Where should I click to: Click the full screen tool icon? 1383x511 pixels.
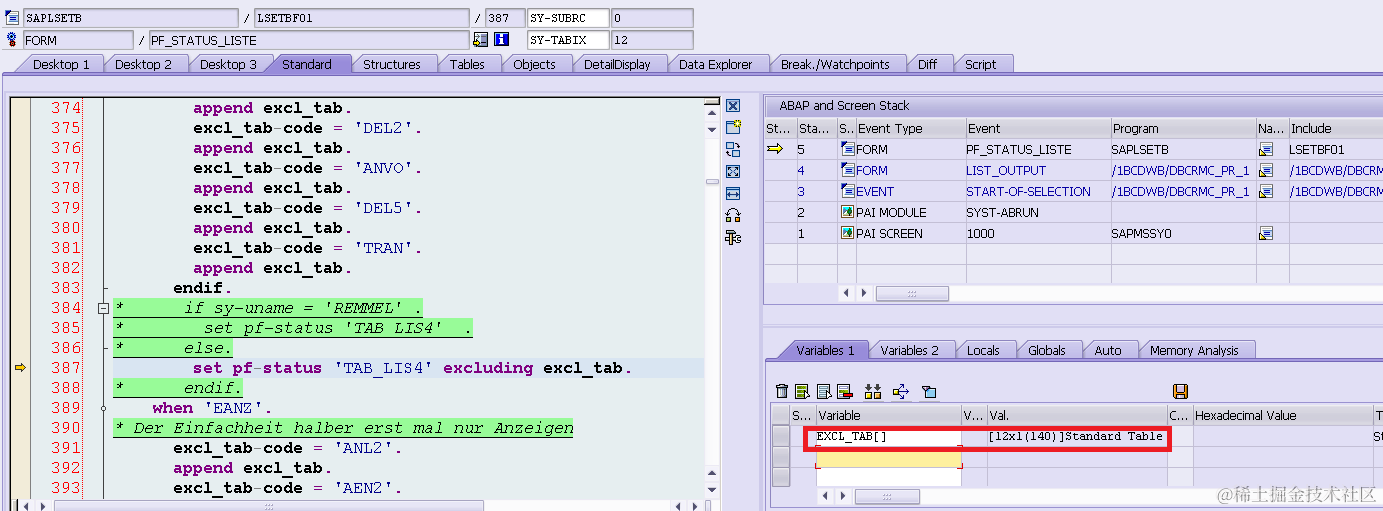click(733, 171)
